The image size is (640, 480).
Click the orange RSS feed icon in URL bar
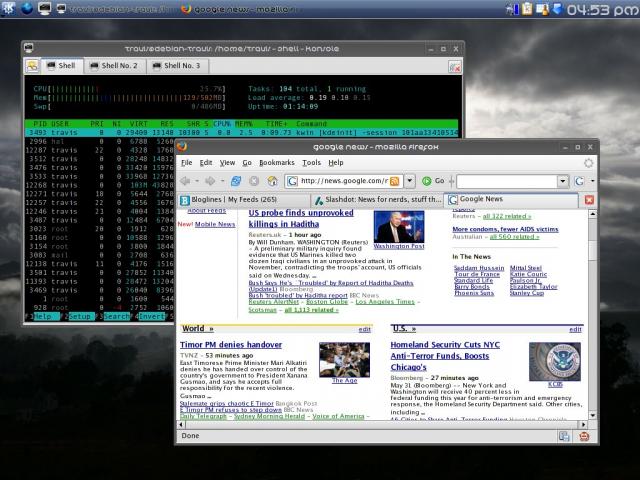click(395, 181)
